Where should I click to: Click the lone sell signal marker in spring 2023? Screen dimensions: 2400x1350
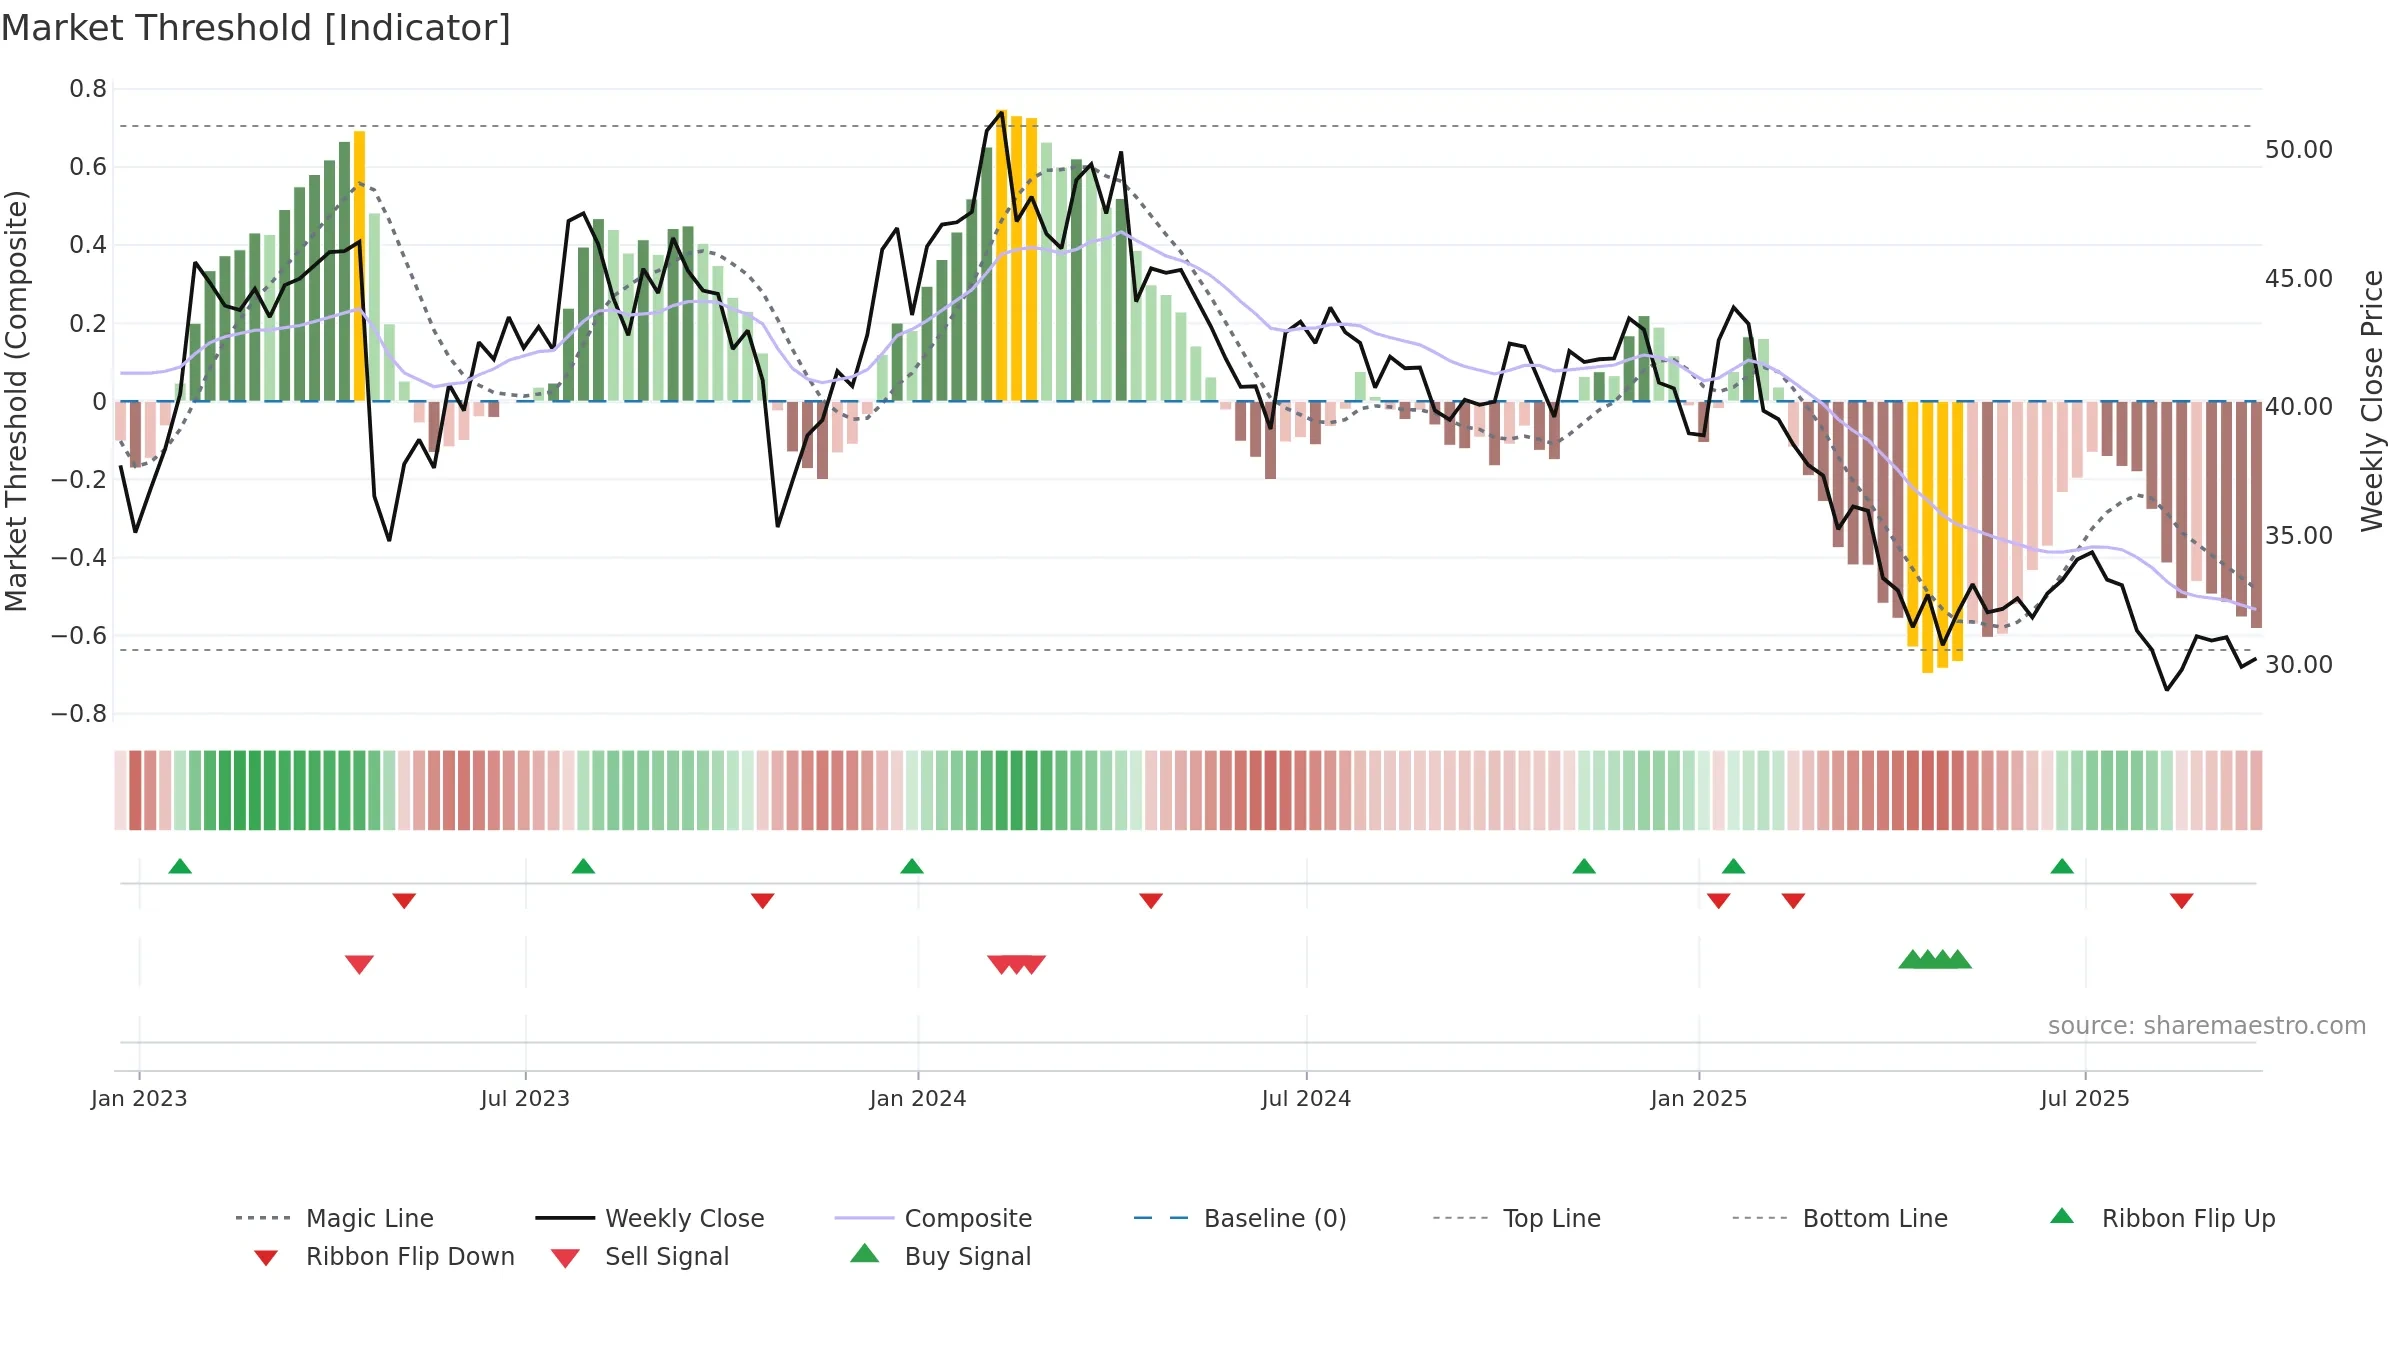359,964
